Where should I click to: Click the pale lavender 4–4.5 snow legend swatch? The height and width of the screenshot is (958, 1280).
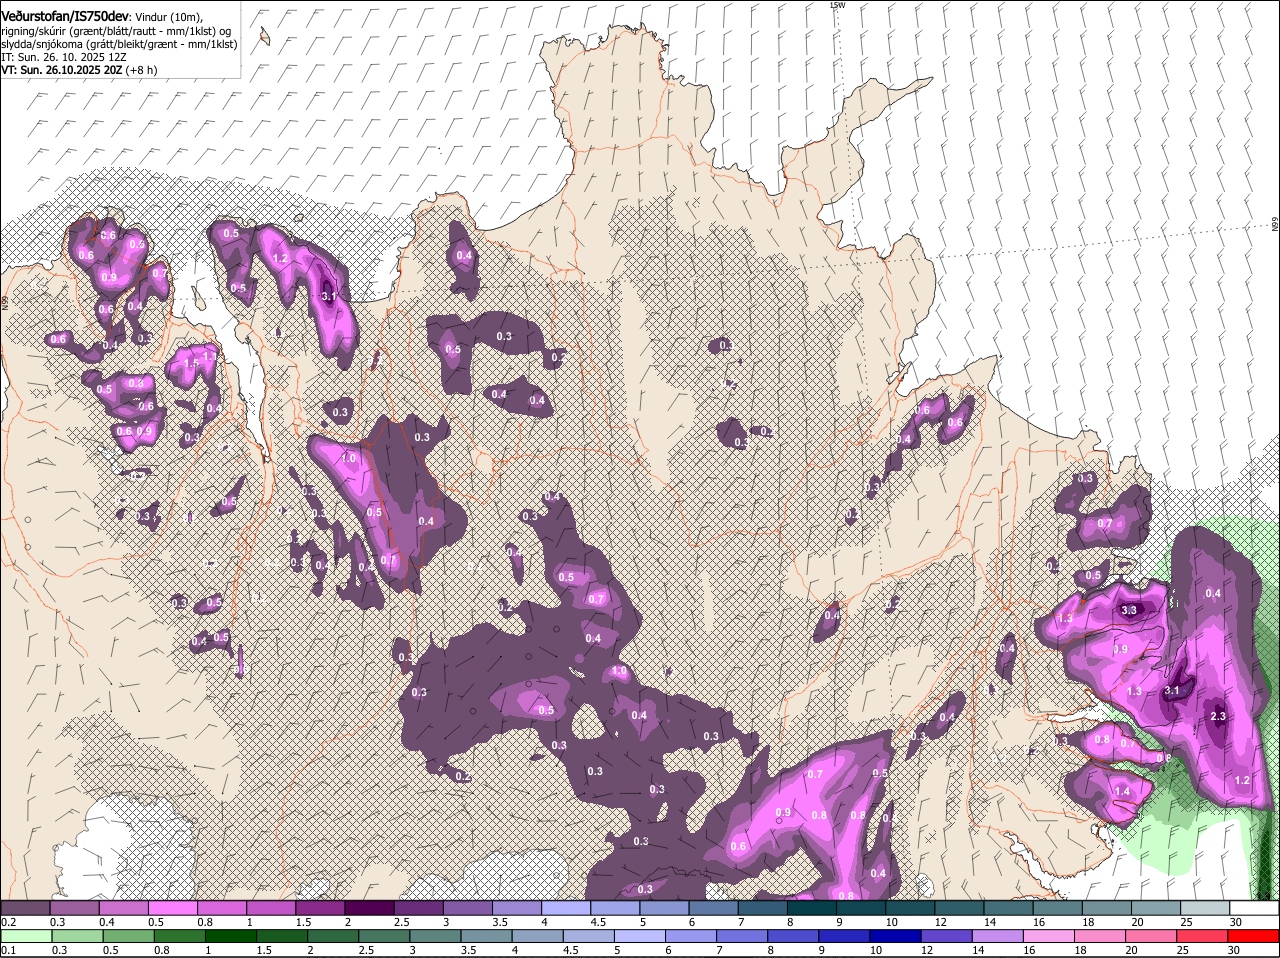pyautogui.click(x=566, y=908)
